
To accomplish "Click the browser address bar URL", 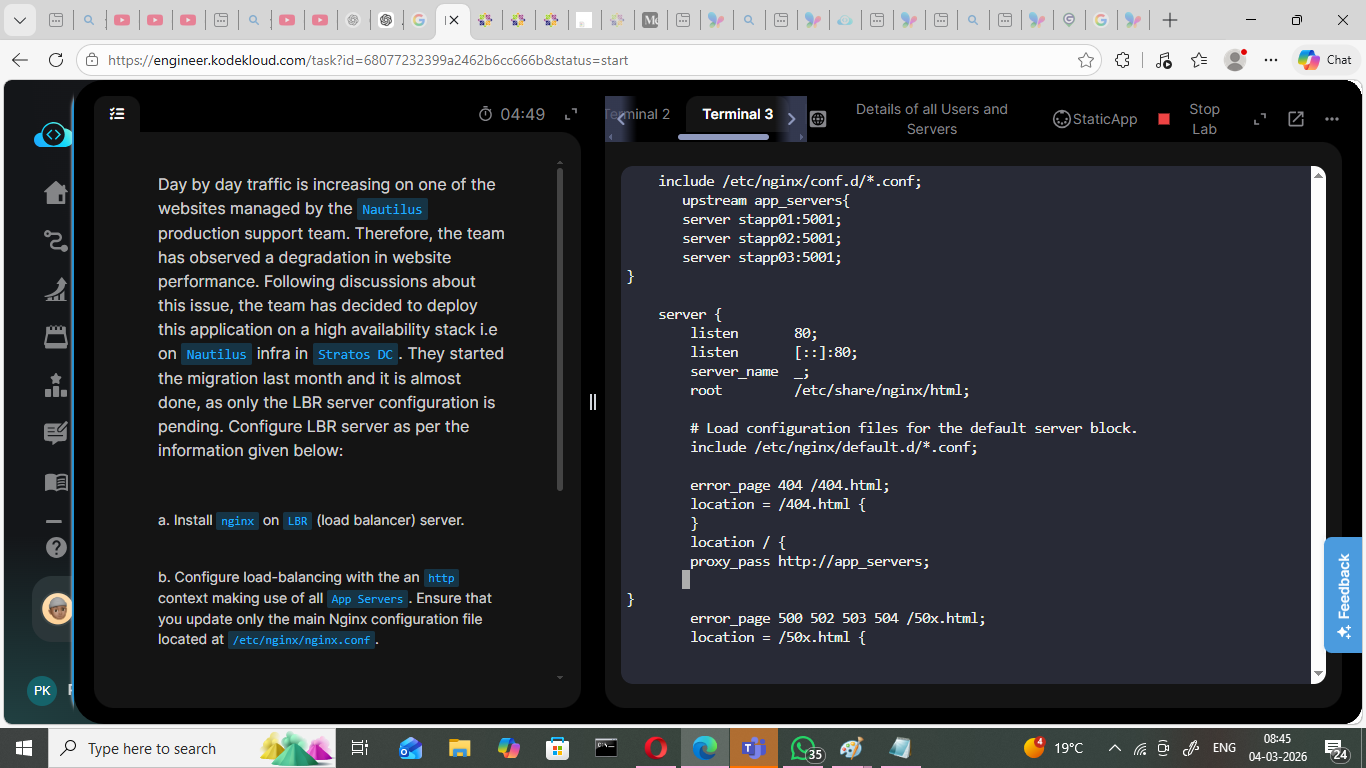I will [x=368, y=60].
